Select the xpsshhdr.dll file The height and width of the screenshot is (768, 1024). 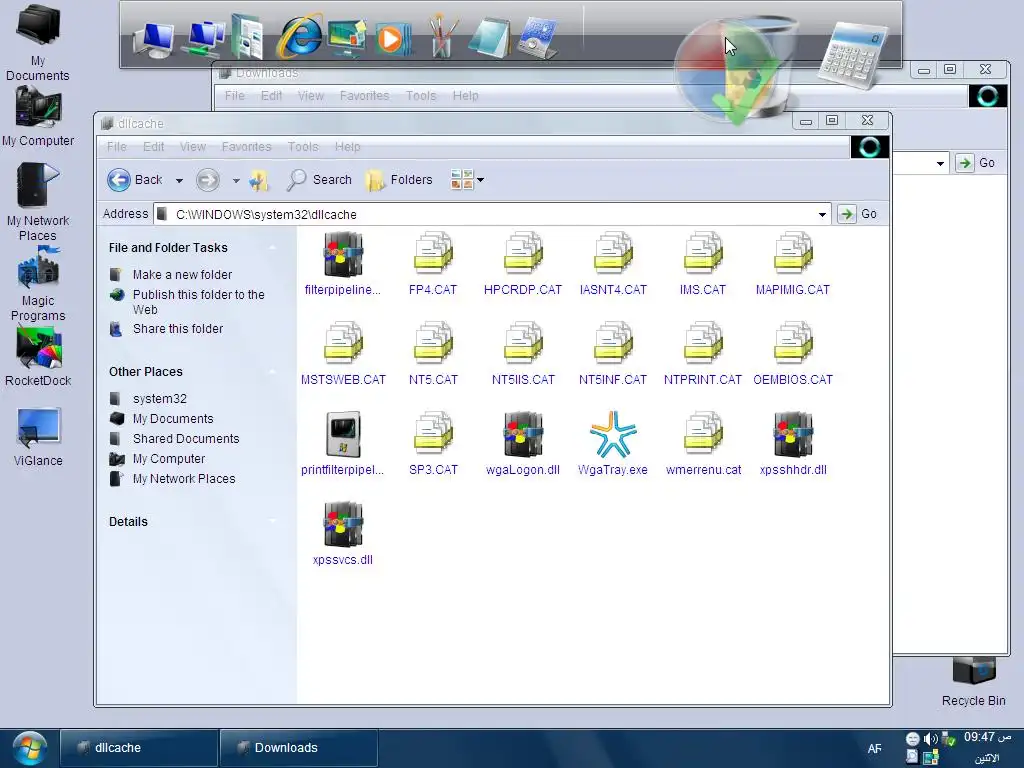coord(793,444)
